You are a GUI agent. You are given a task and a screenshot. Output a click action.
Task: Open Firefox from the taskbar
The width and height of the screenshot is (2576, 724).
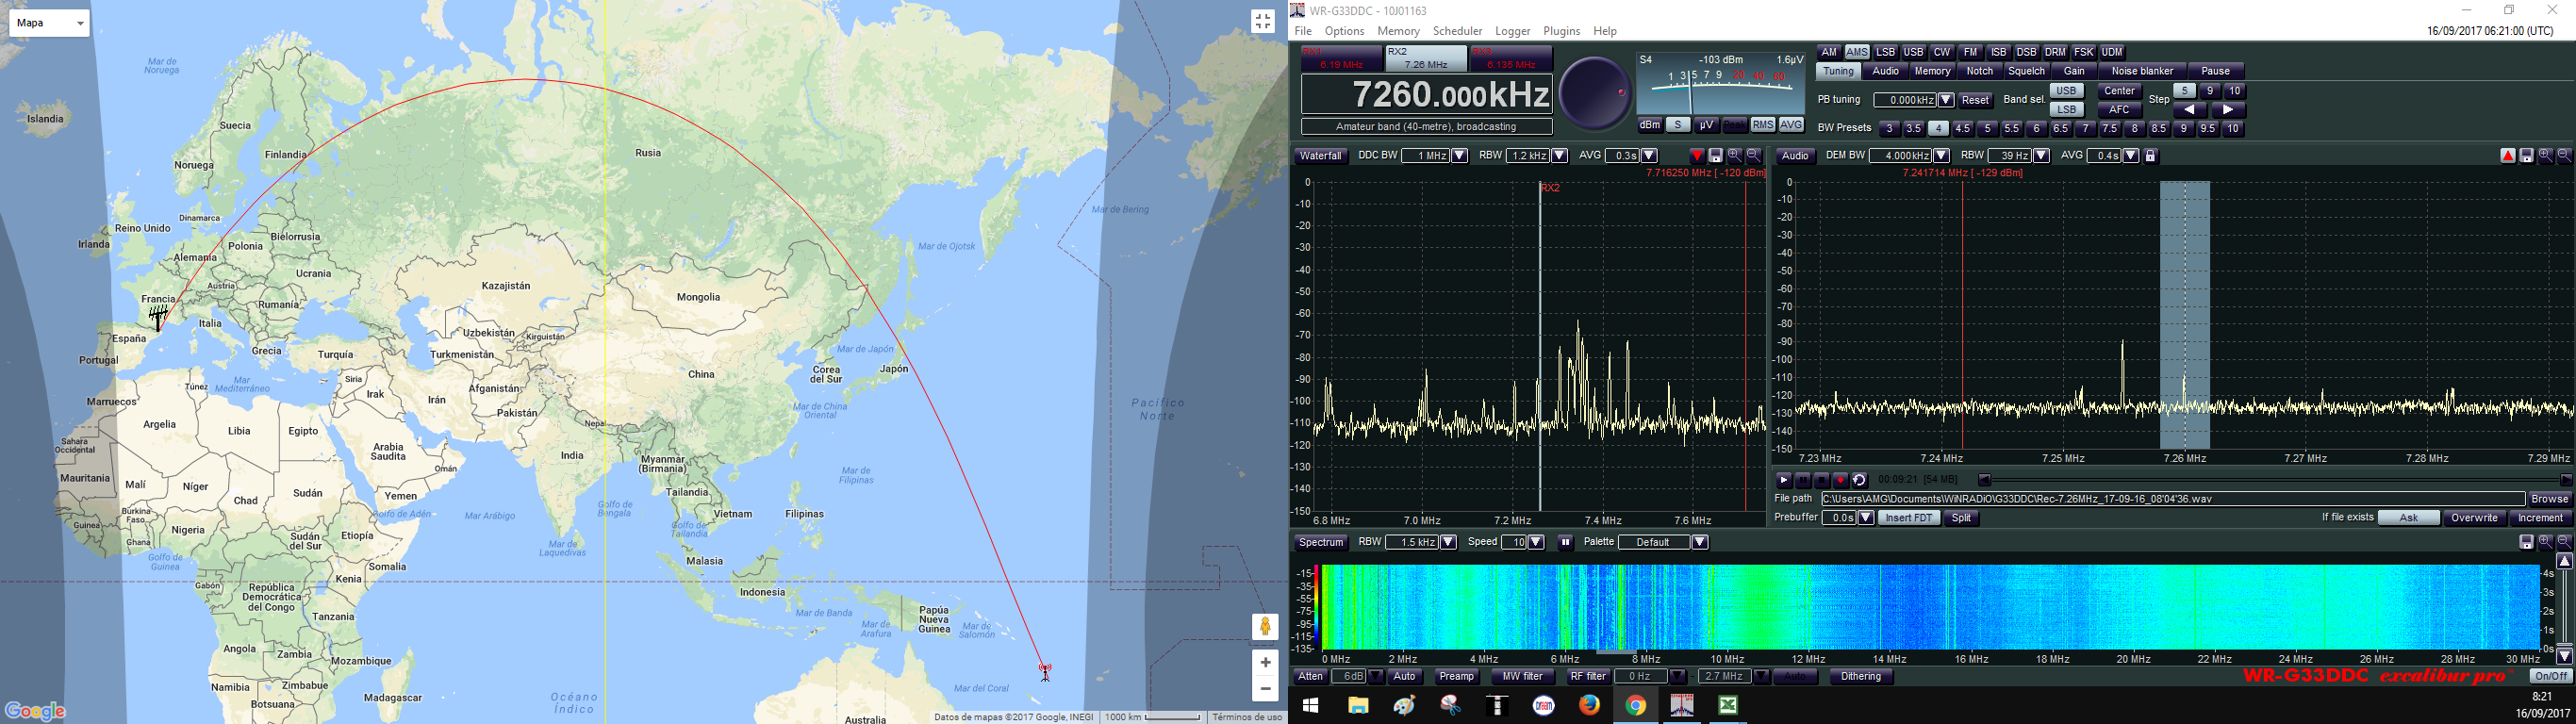[1589, 706]
